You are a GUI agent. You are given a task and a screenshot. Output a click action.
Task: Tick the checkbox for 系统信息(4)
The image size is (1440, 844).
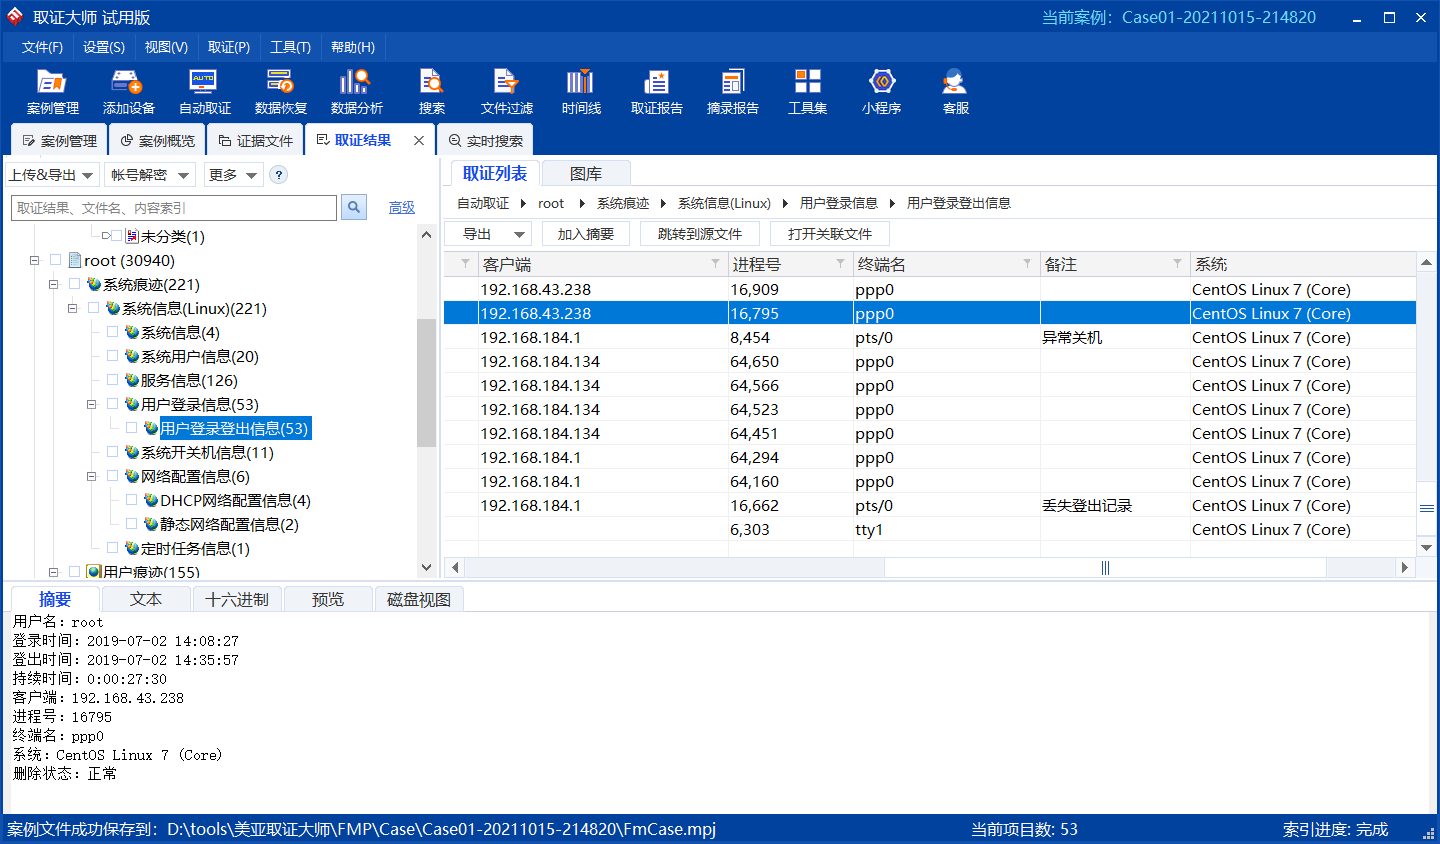112,332
